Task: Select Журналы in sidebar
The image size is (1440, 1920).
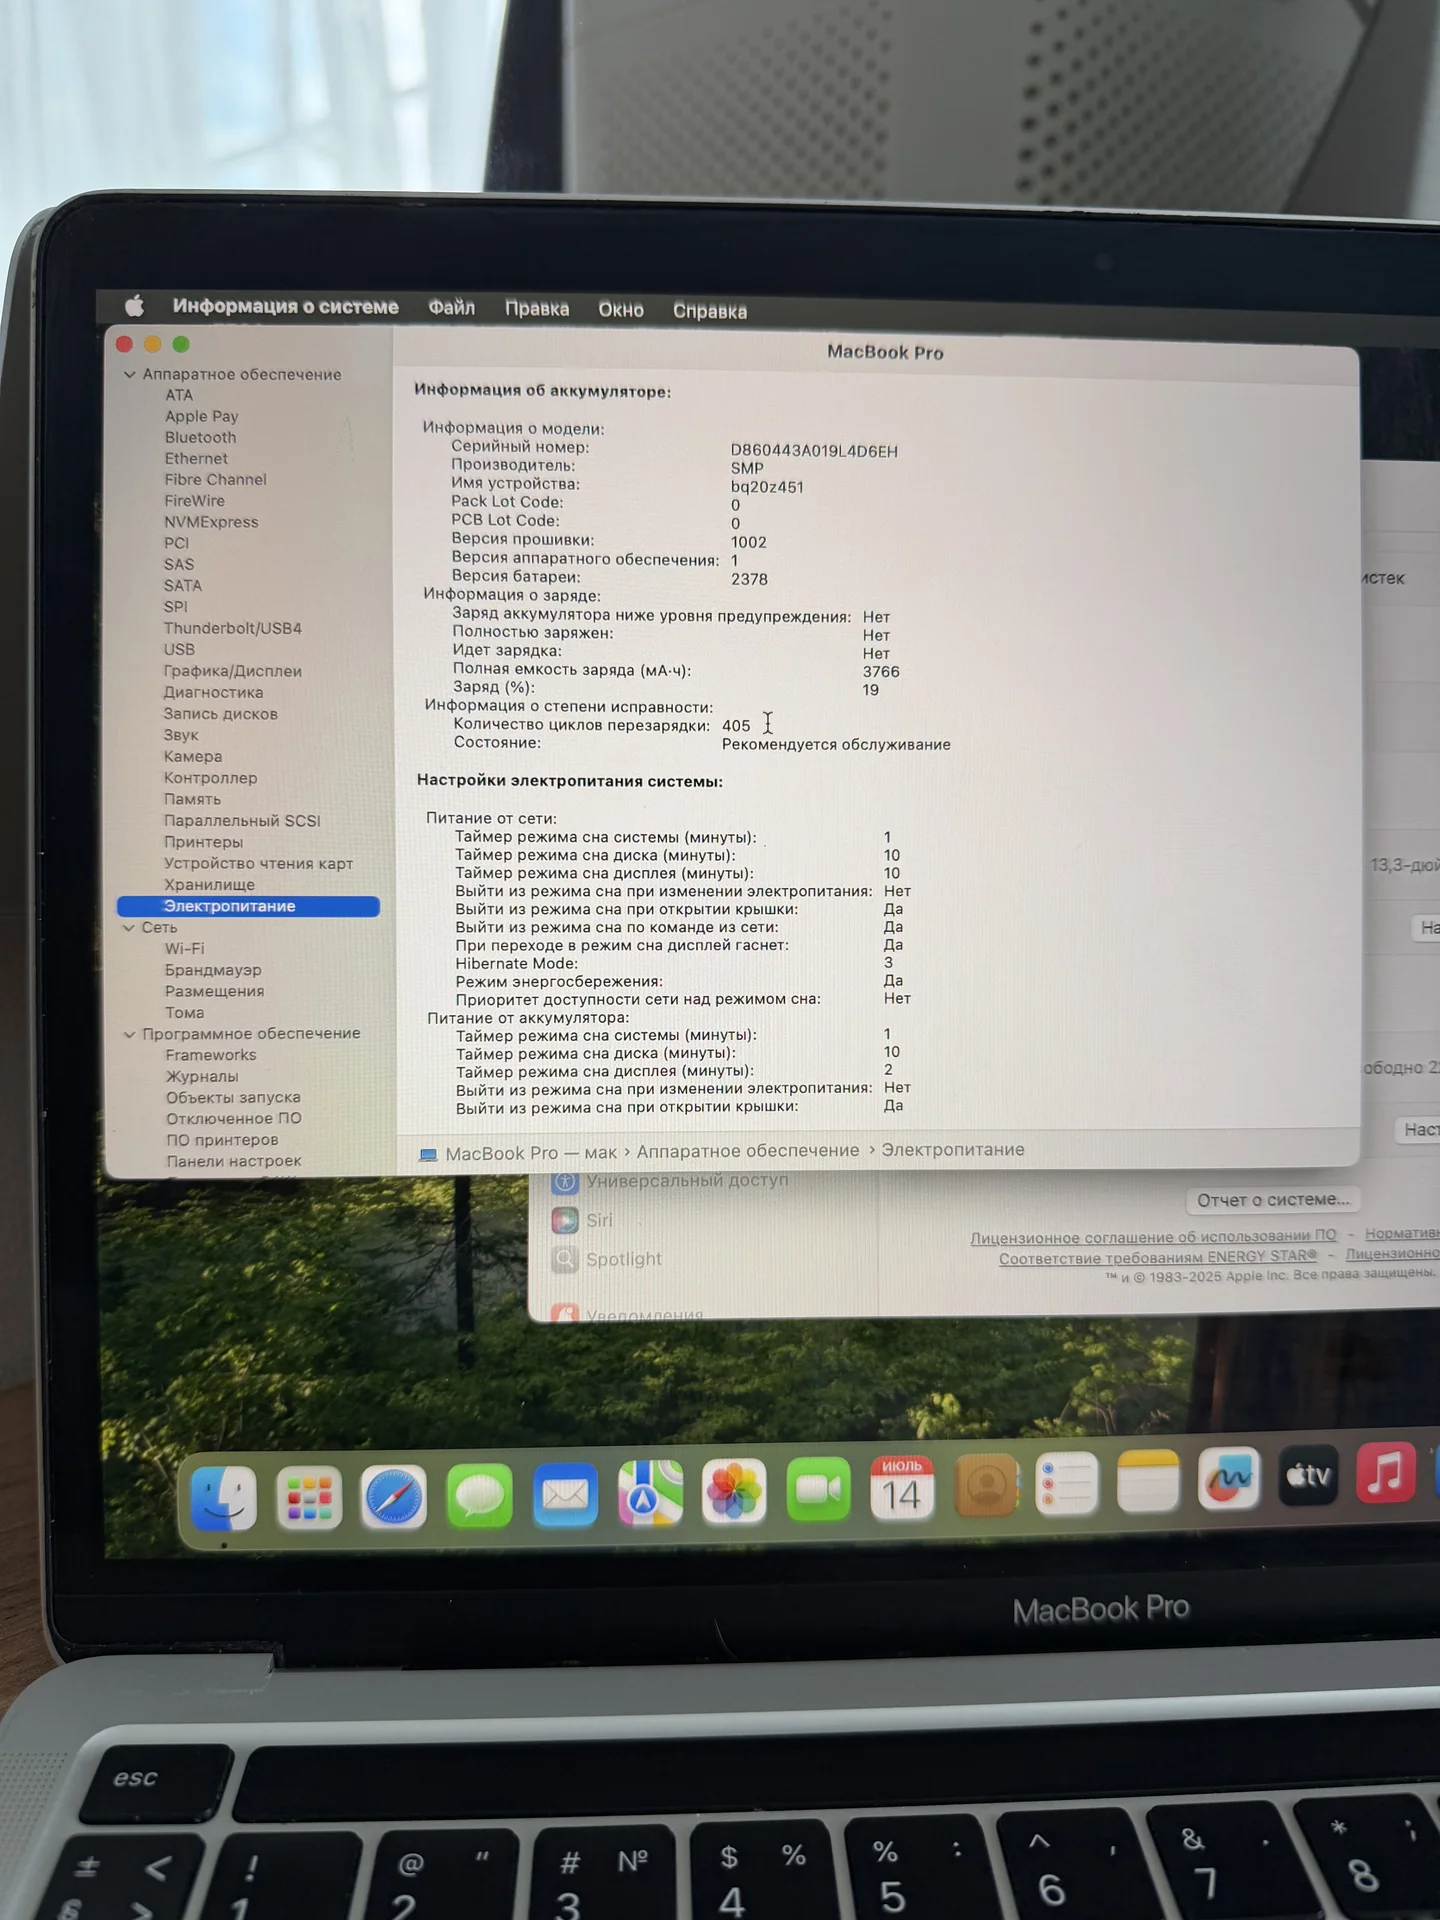Action: [202, 1076]
